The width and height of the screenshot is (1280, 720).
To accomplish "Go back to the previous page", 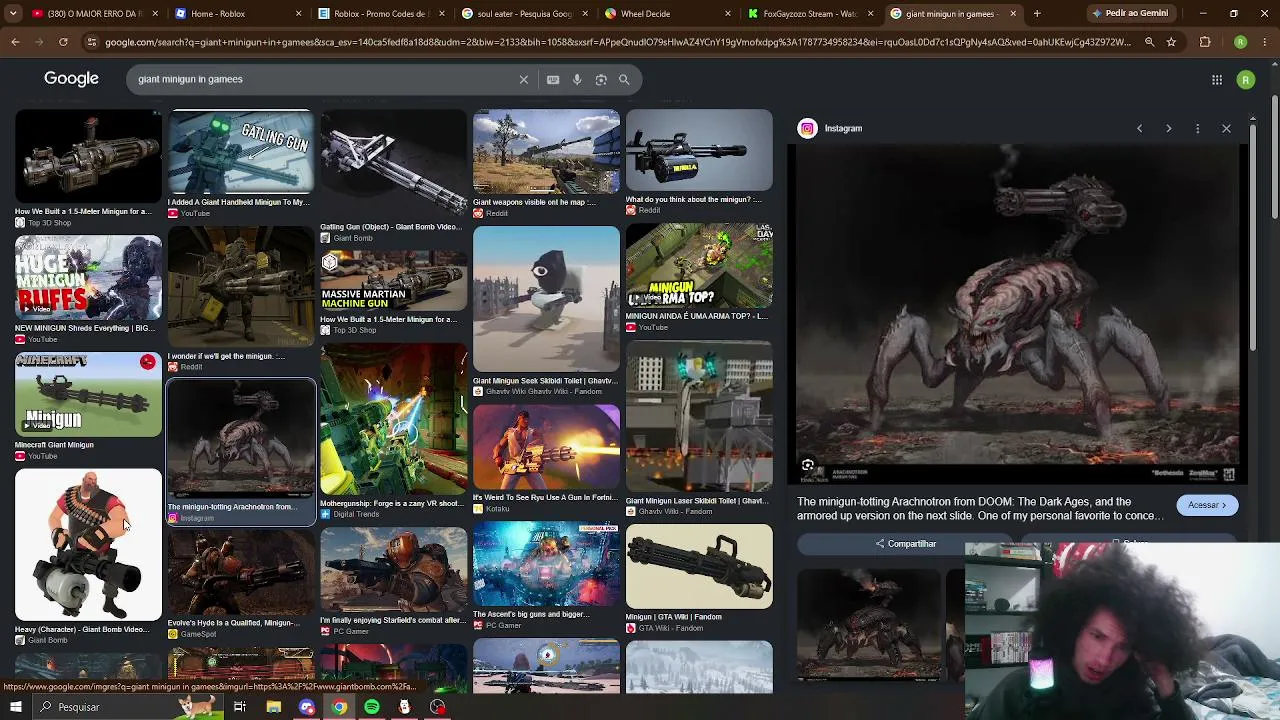I will [x=15, y=42].
